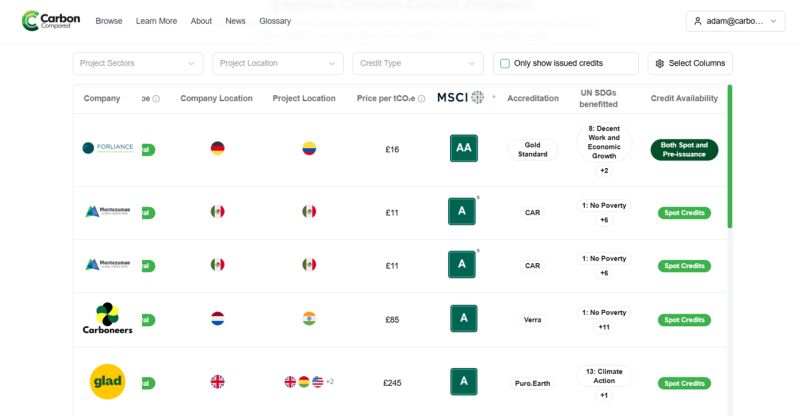800x416 pixels.
Task: Click Bolivia flag in glad project locations
Action: click(304, 382)
